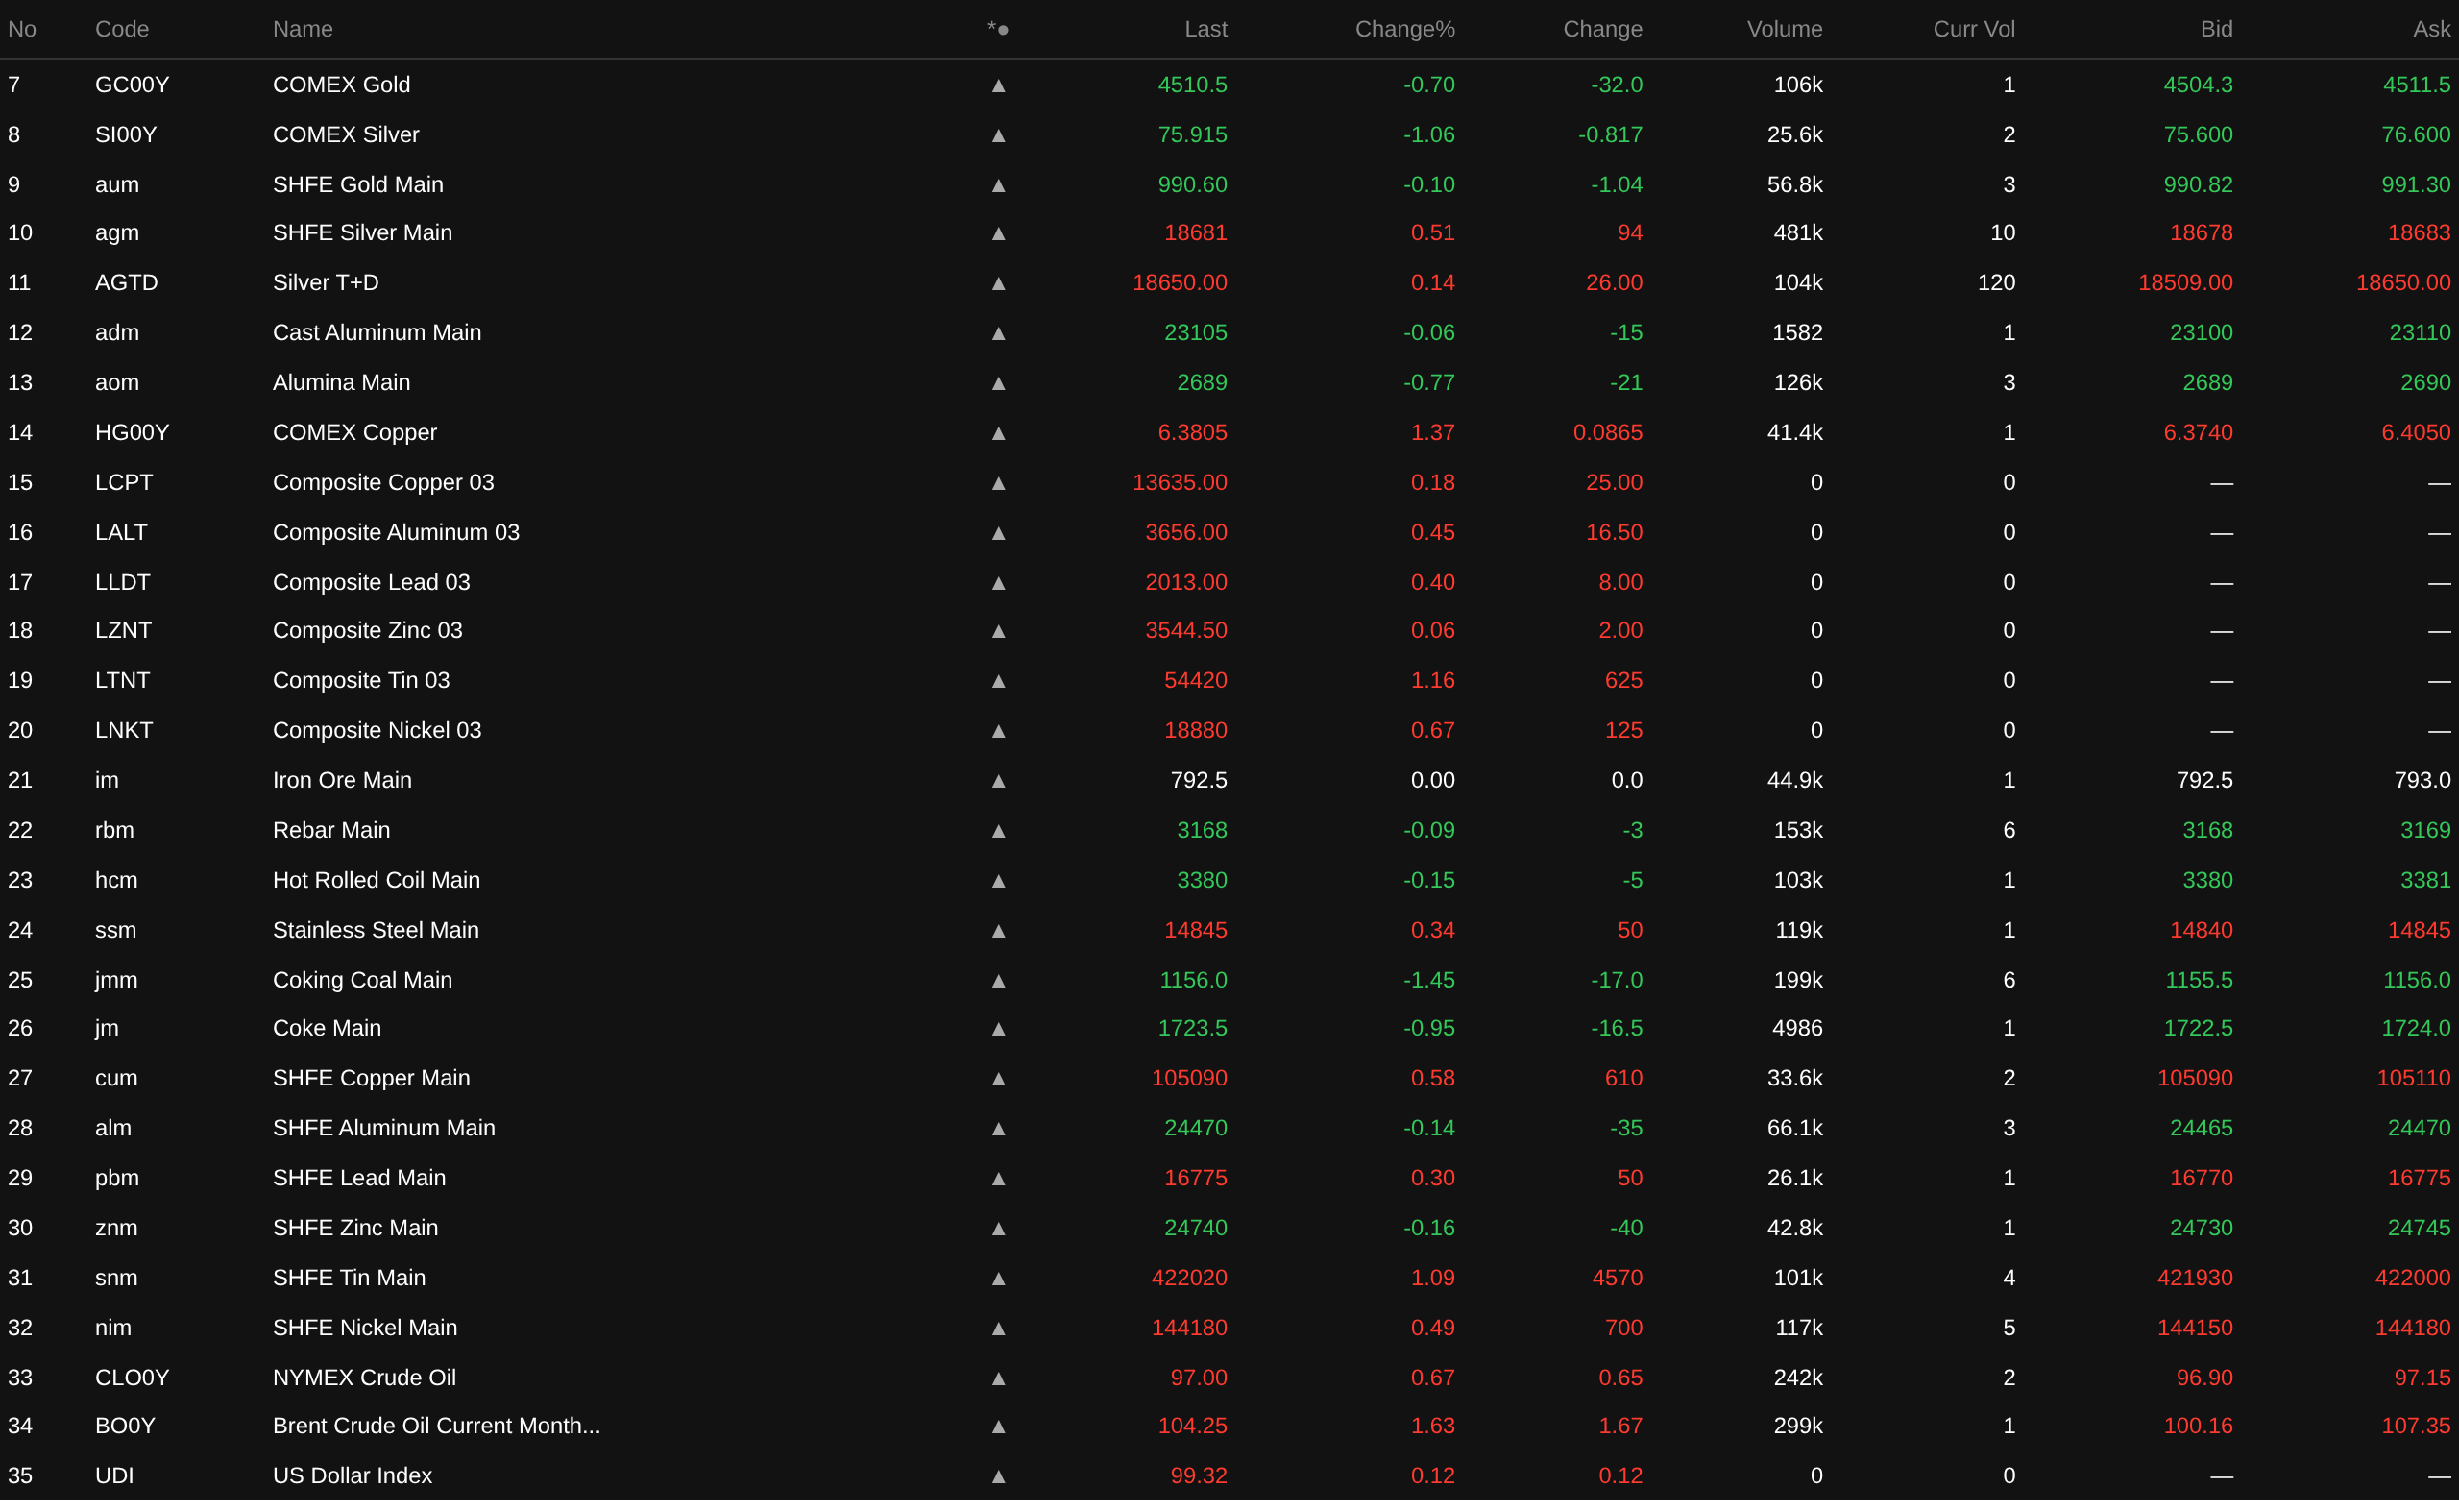Click the Ask price of SHFE Nickel Main
Viewport: 2459px width, 1512px height.
tap(2413, 1328)
